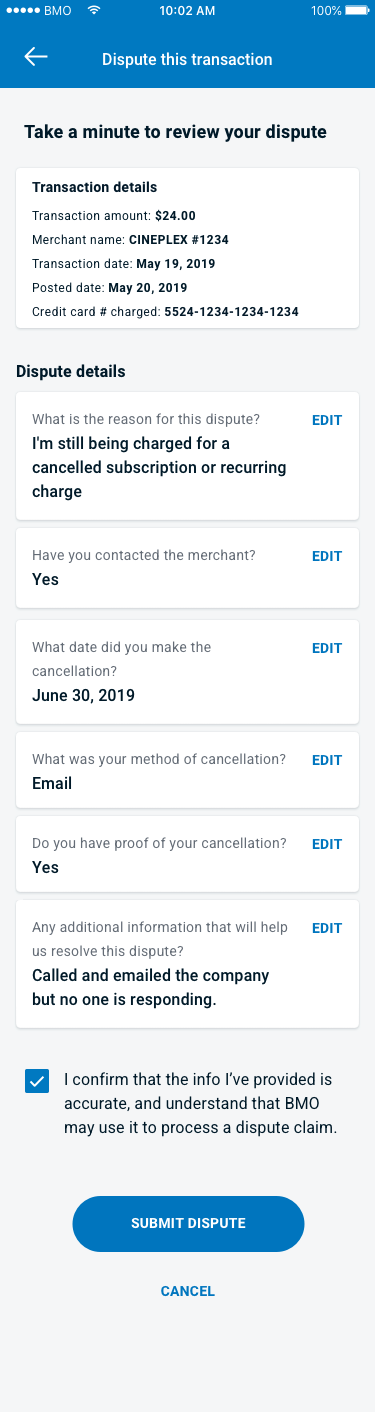The height and width of the screenshot is (1412, 375).
Task: Tap the confirmation statement text
Action: (201, 1103)
